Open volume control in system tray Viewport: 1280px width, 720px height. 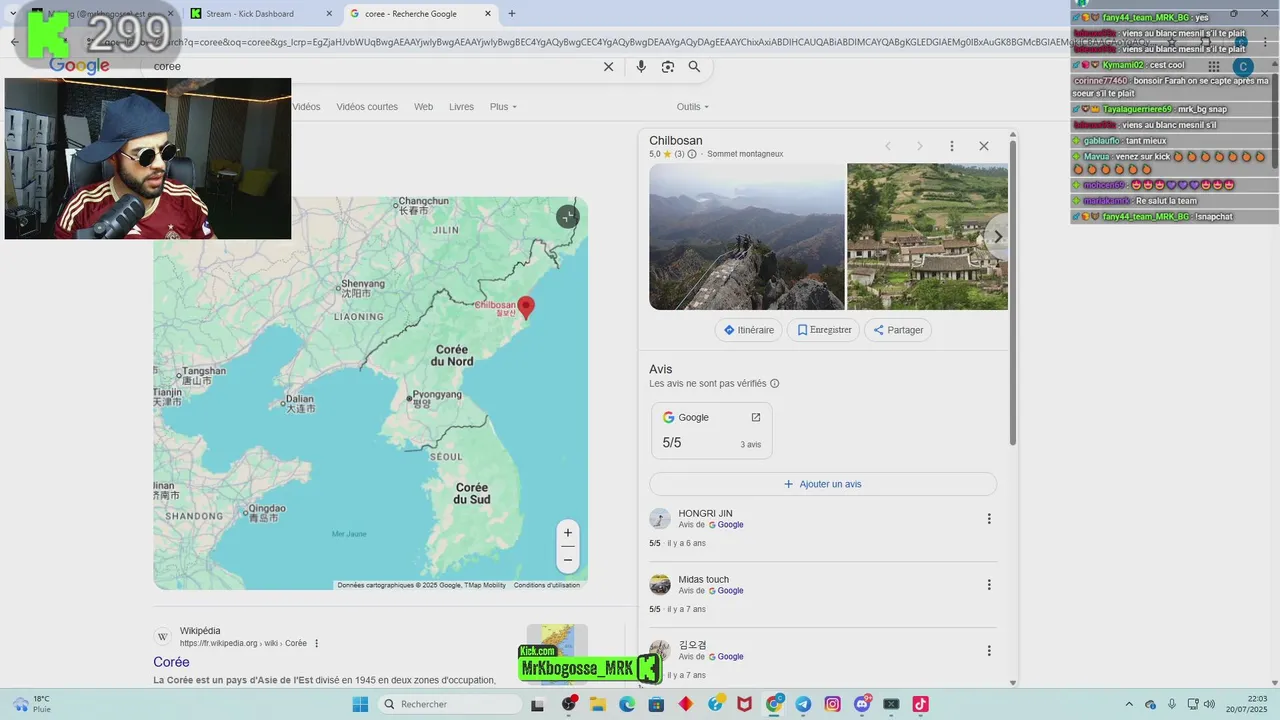(1209, 704)
